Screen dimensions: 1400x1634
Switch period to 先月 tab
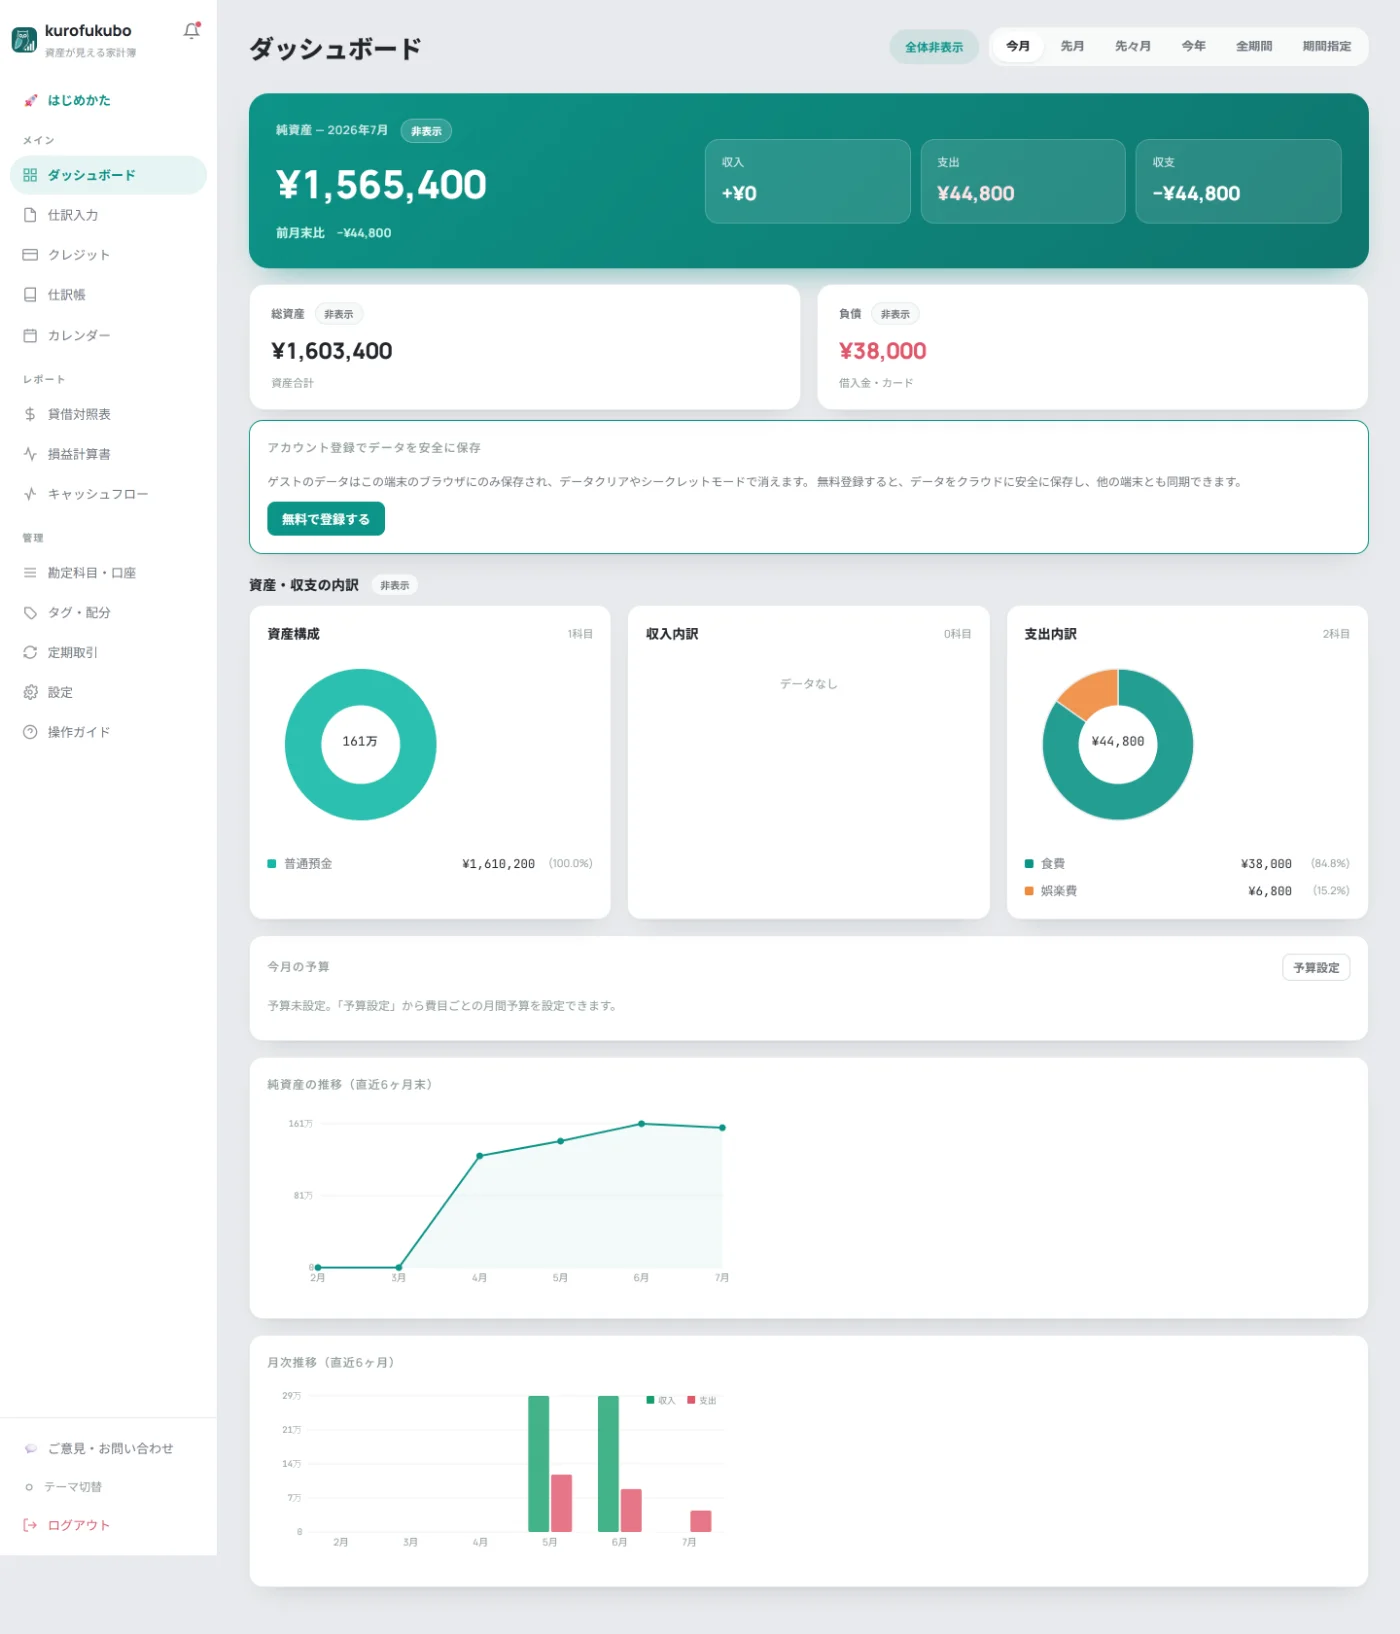pyautogui.click(x=1072, y=46)
